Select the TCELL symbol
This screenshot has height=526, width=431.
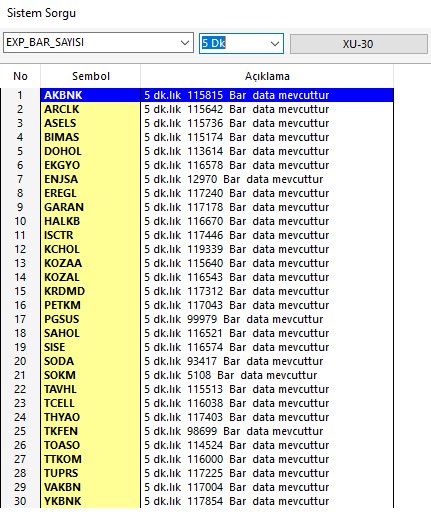coord(59,403)
